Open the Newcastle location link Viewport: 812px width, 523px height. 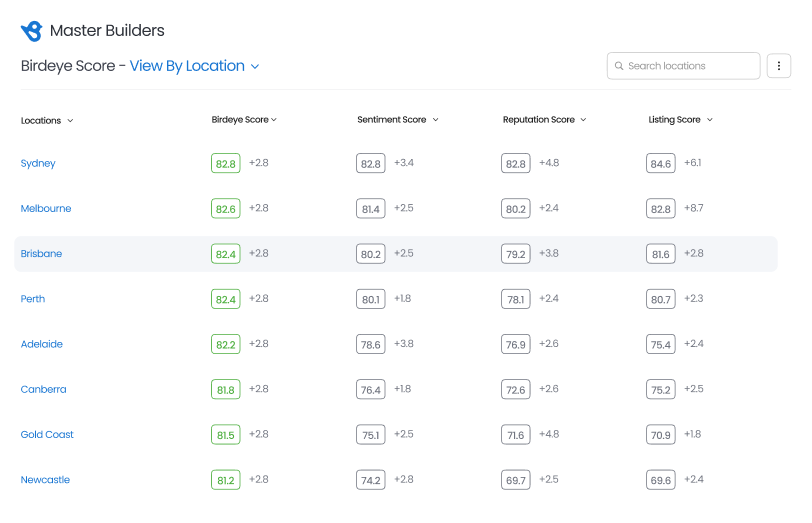point(45,480)
